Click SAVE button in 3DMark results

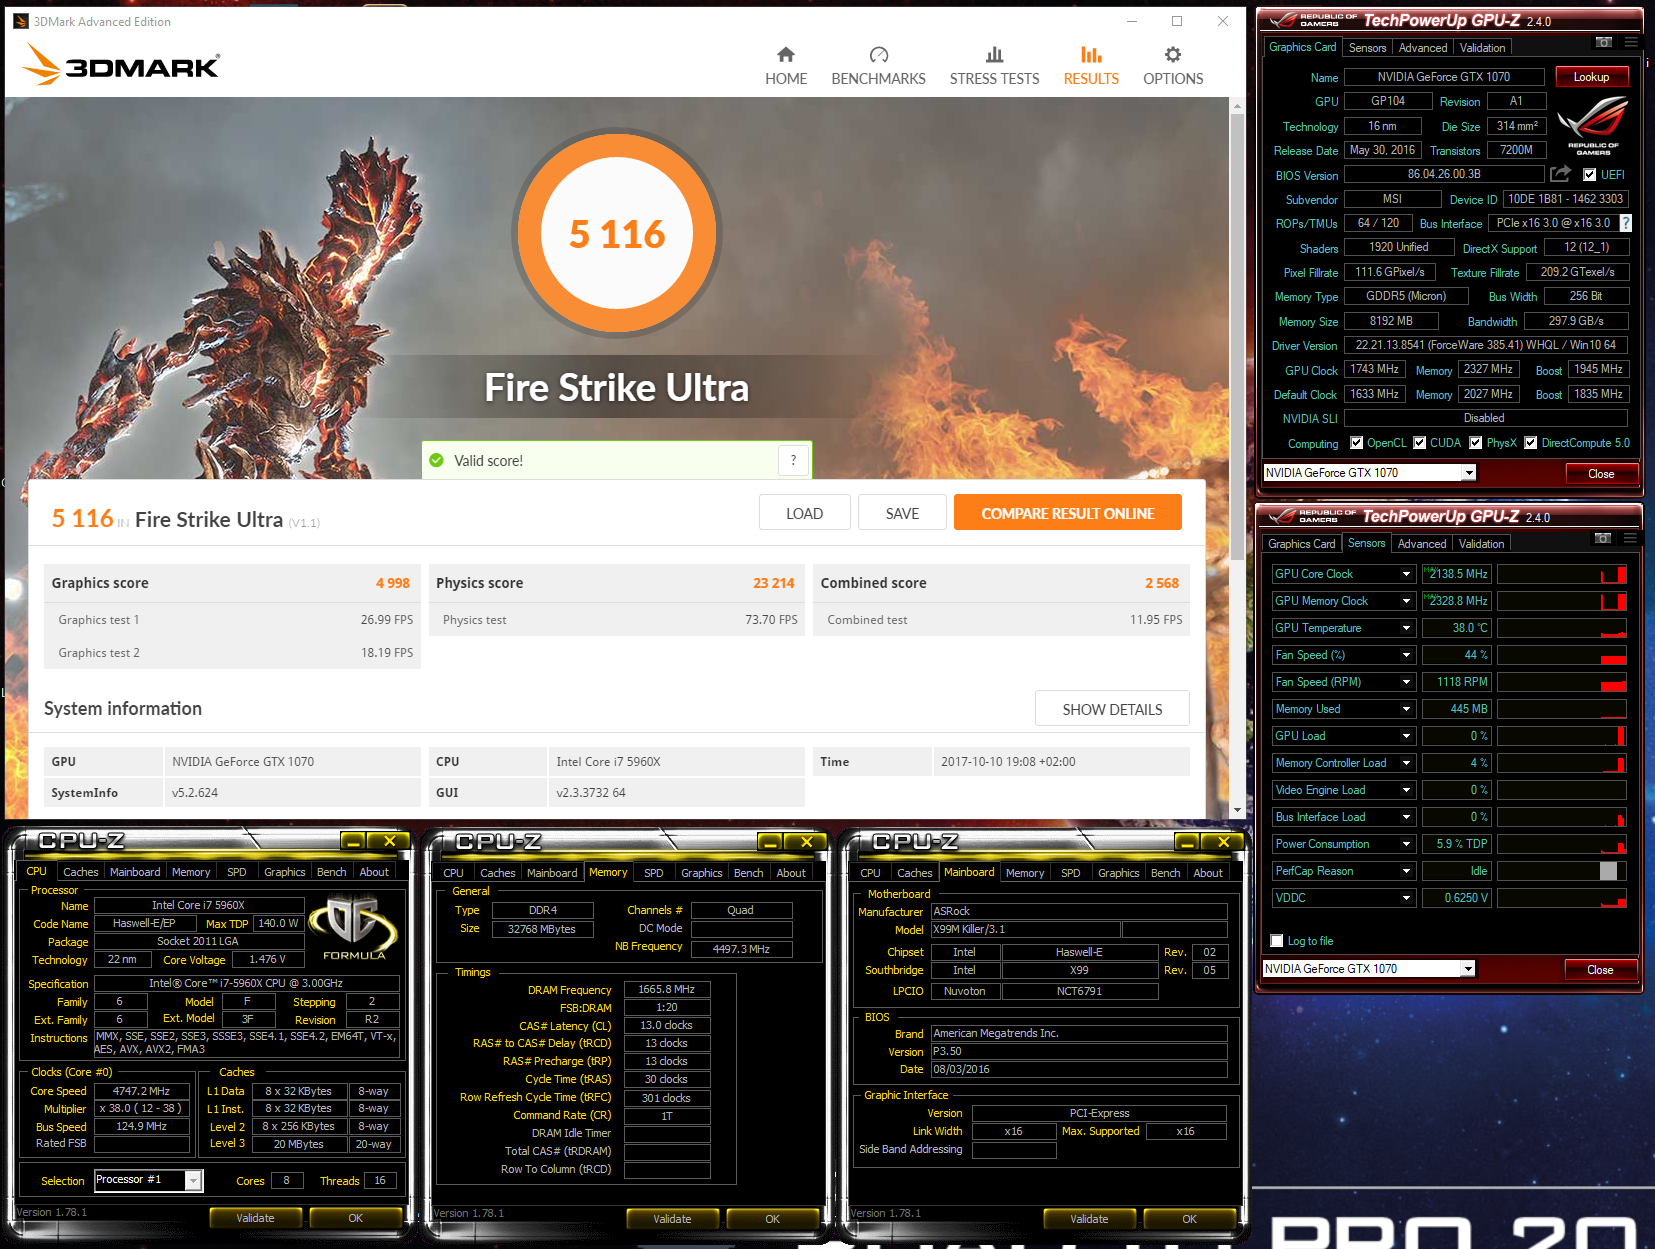click(902, 513)
